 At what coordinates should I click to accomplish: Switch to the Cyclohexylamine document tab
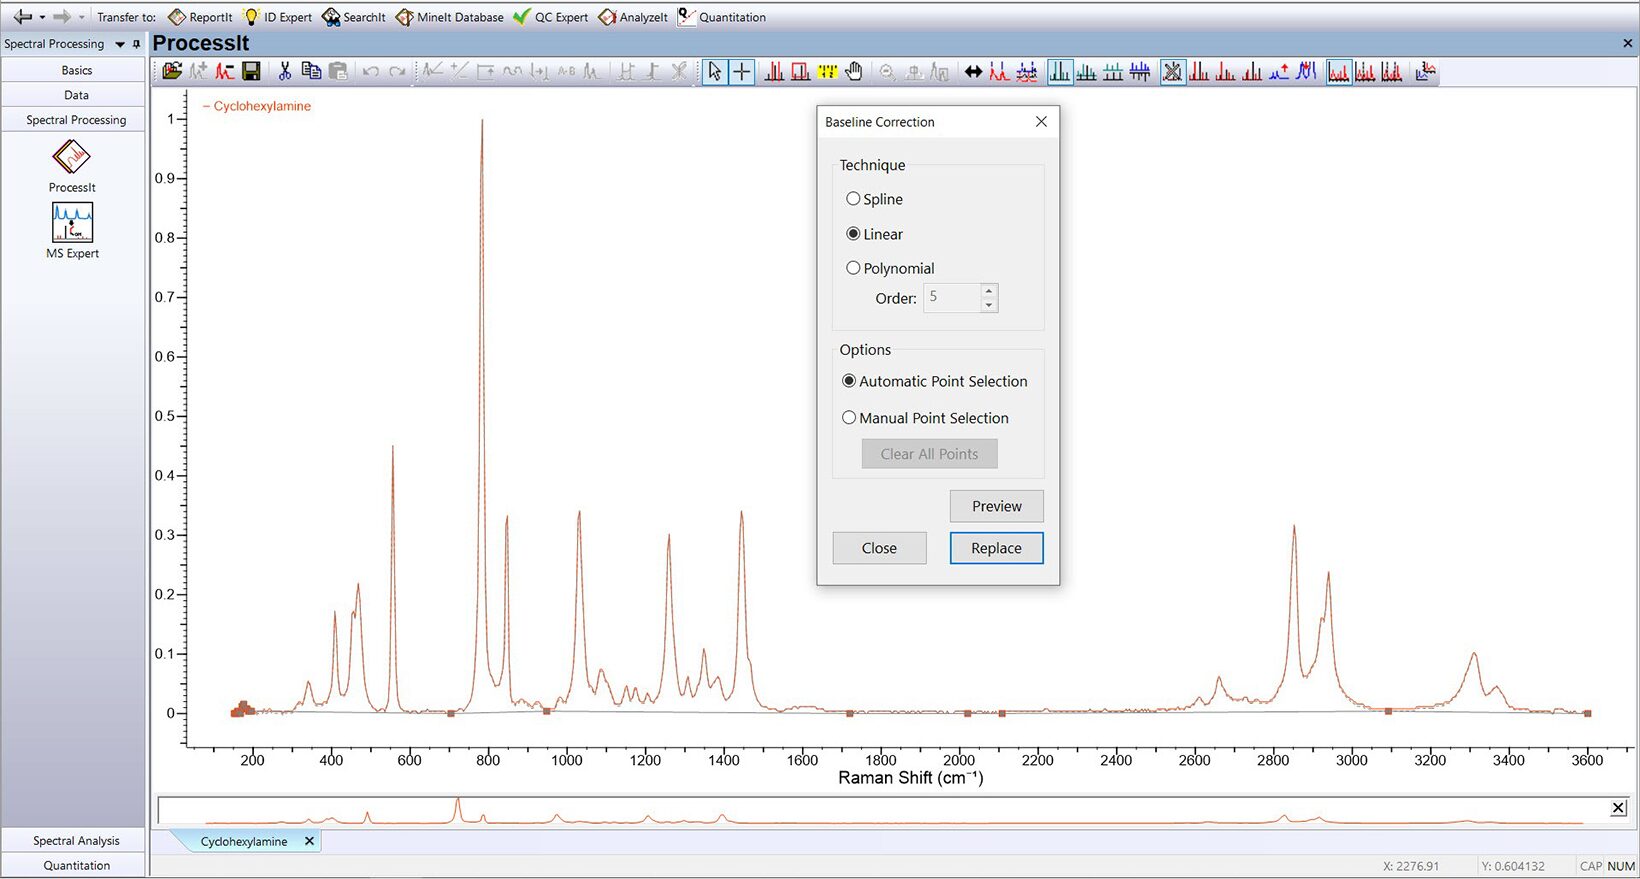click(x=244, y=842)
